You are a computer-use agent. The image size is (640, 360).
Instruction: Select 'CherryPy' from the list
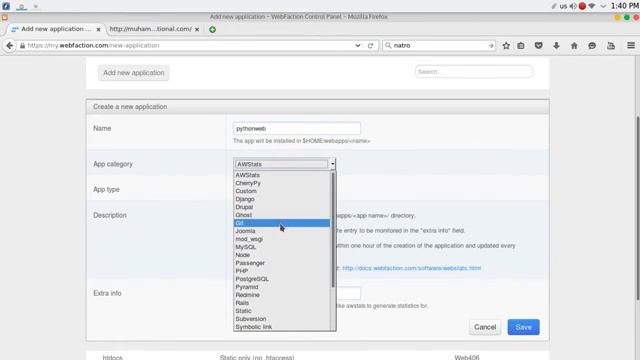282,183
